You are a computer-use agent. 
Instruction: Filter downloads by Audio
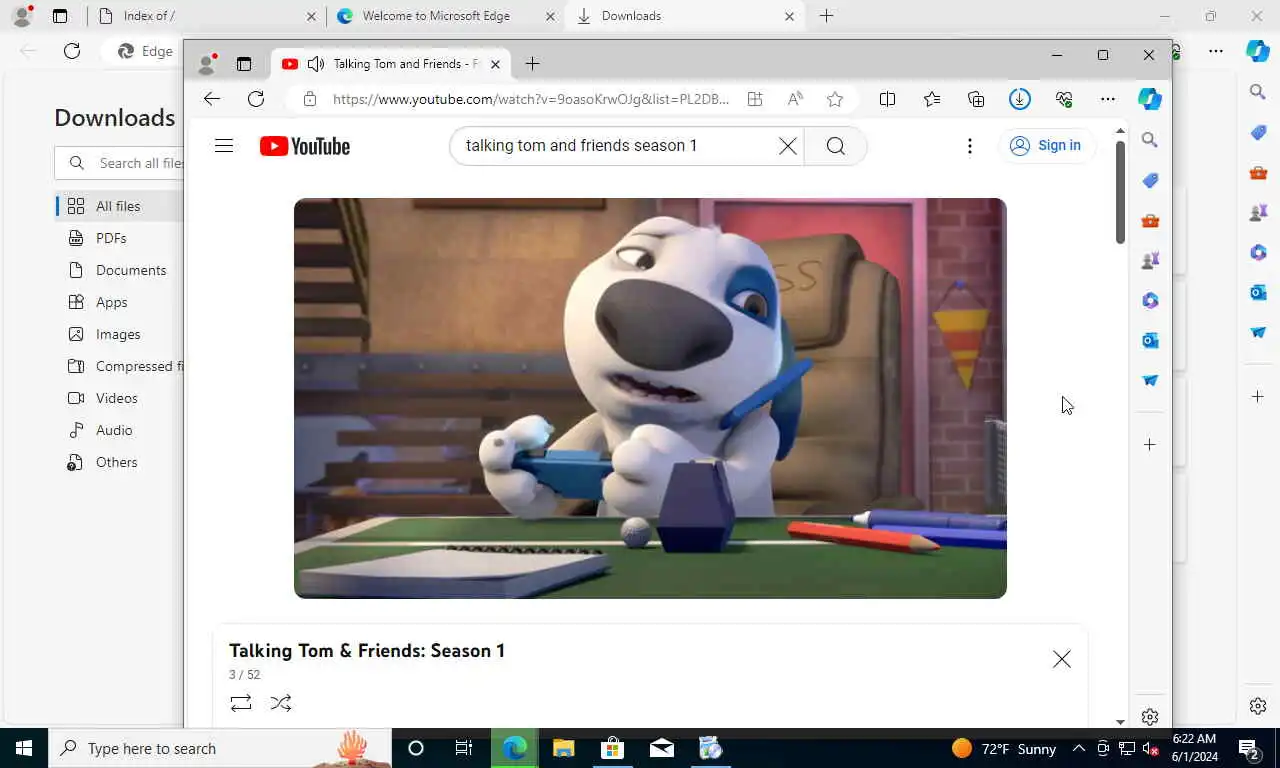point(114,430)
